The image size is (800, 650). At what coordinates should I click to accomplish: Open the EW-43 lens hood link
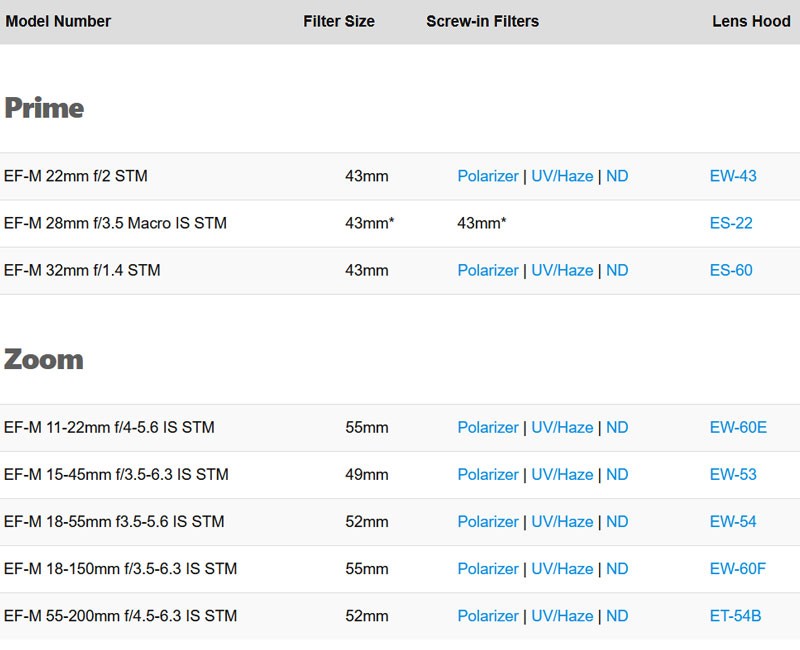coord(732,176)
